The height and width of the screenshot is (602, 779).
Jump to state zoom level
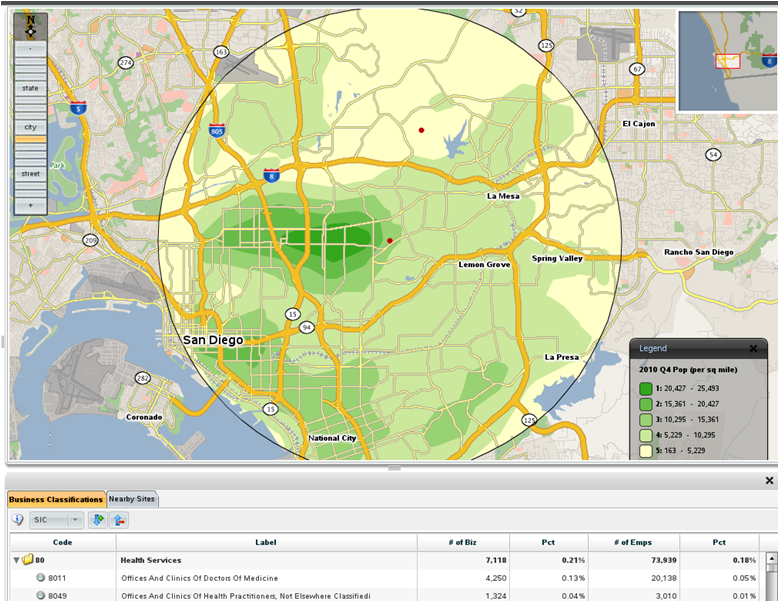[x=30, y=88]
